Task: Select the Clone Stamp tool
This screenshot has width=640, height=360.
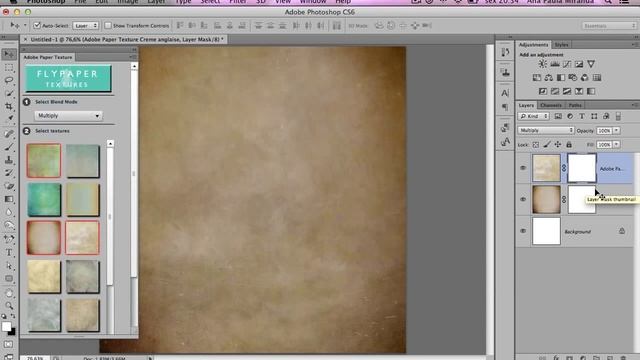Action: coord(9,160)
